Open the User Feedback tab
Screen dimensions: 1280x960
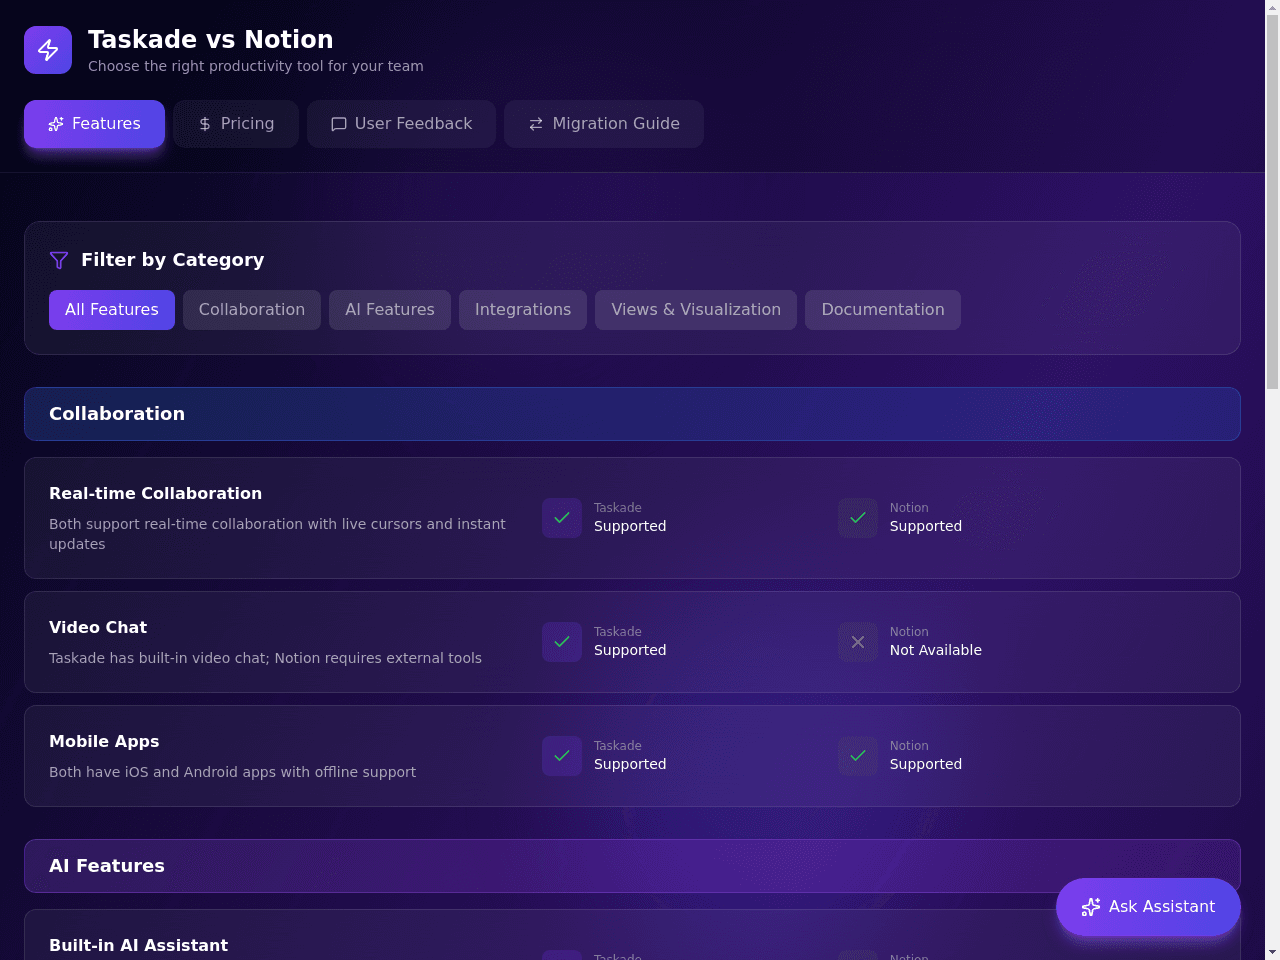coord(401,124)
